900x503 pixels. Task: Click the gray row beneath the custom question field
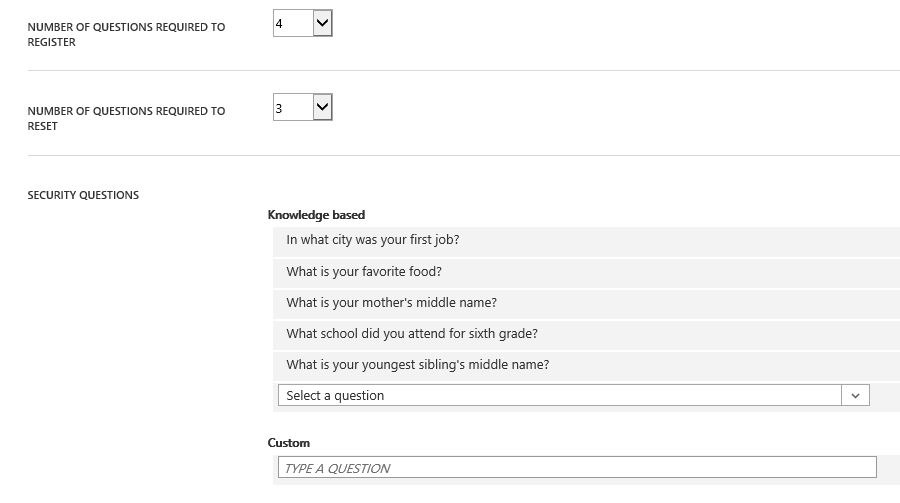coord(586,482)
